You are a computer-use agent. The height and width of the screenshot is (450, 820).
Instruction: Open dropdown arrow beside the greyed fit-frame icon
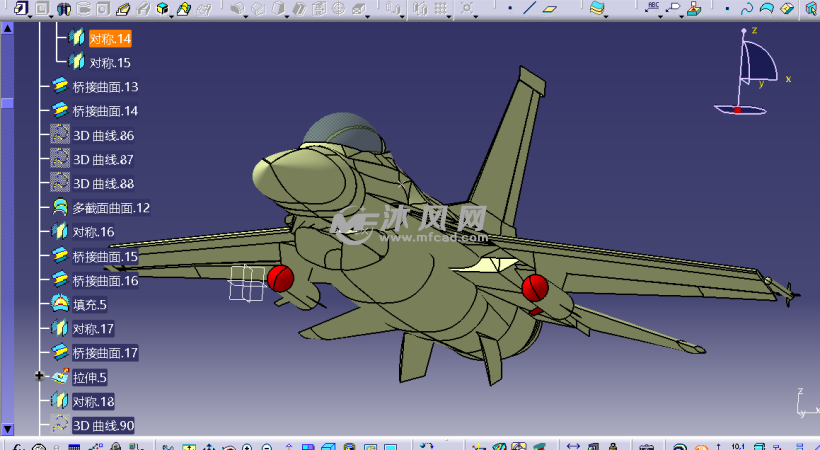(476, 17)
